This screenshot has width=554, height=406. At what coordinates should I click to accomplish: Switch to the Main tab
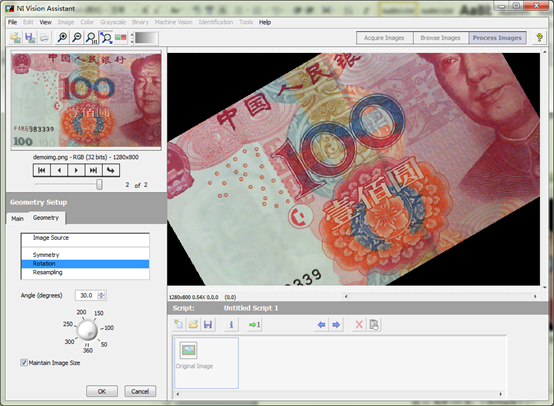click(17, 219)
